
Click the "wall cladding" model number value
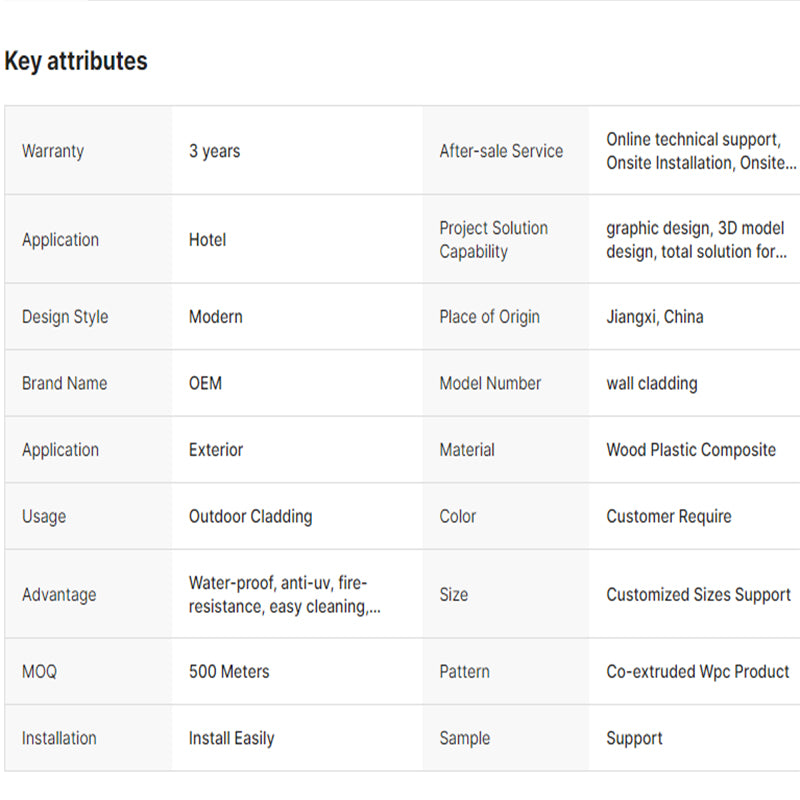coord(651,383)
